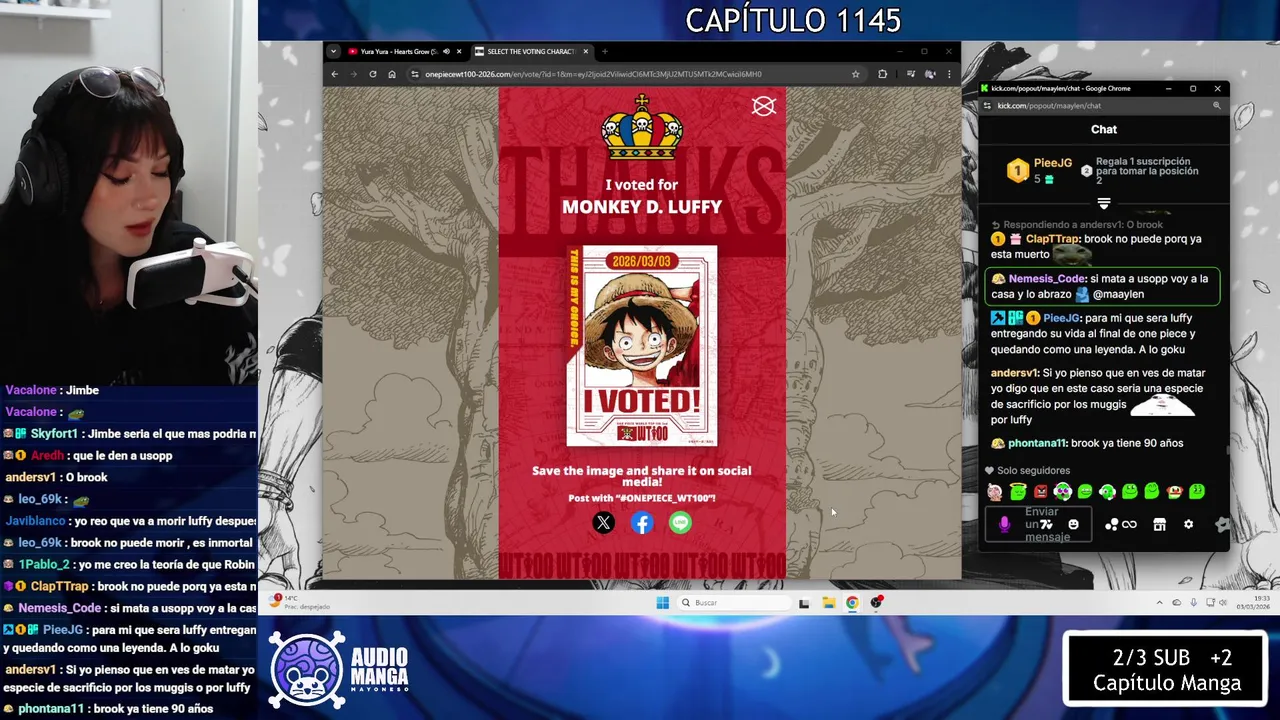Open the Chrome three-dot menu
This screenshot has width=1280, height=720.
coord(949,74)
